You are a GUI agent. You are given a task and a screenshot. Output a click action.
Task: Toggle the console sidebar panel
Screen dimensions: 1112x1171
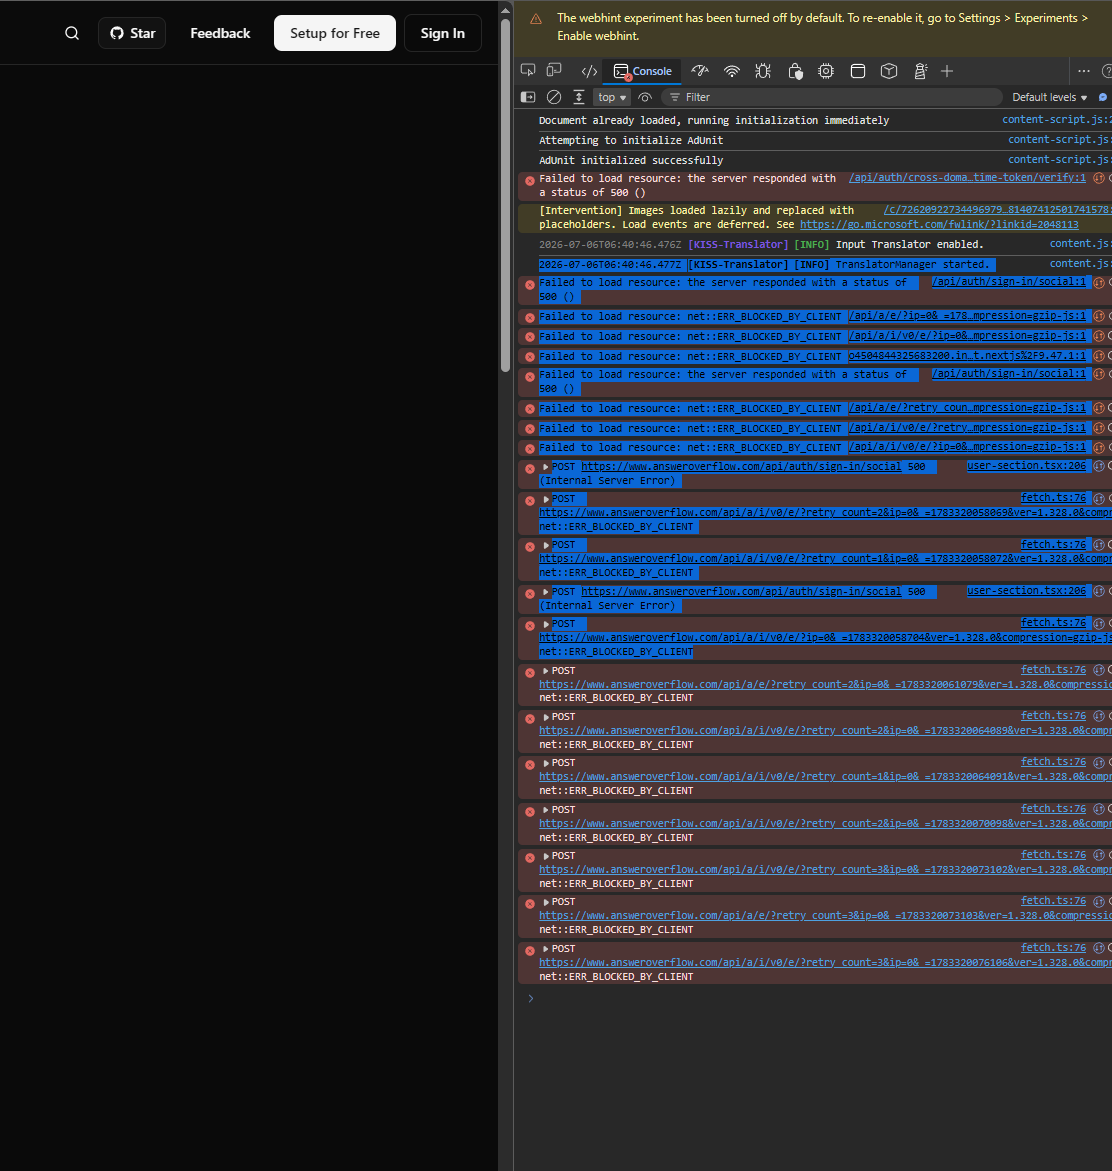pos(528,97)
